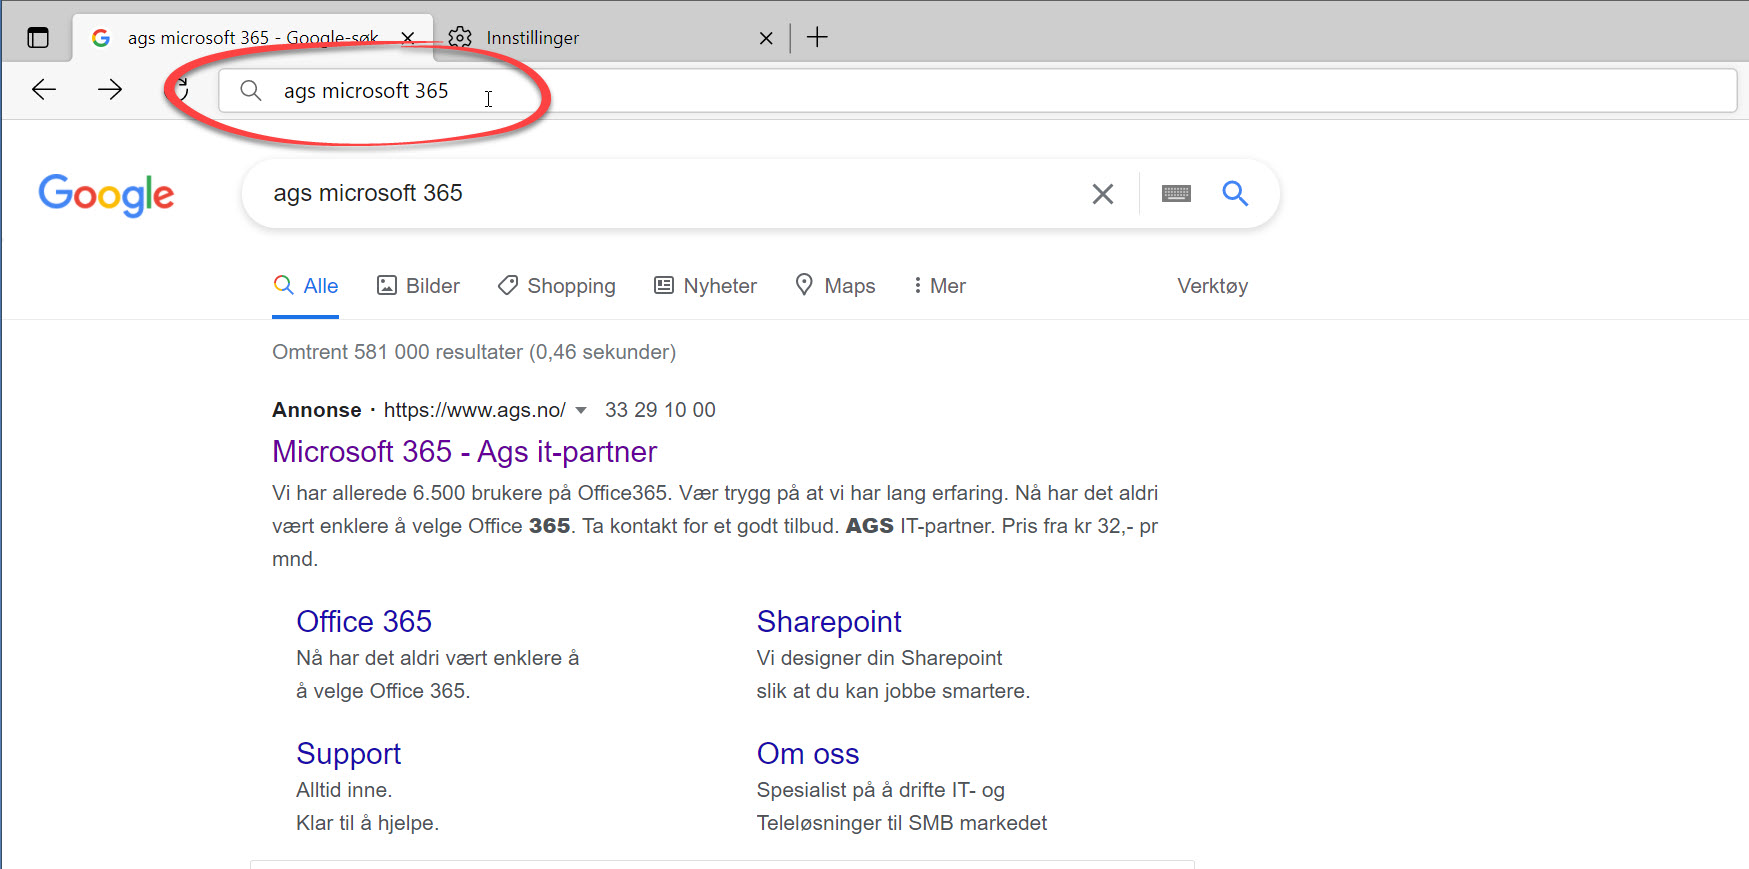Submit search with blue magnifier button
Viewport: 1749px width, 869px height.
tap(1235, 193)
